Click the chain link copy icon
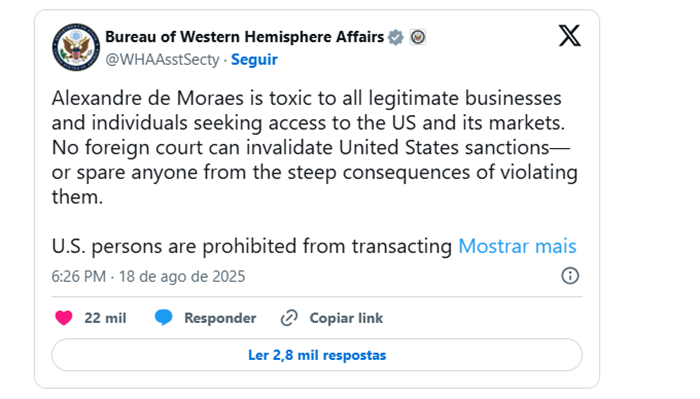The width and height of the screenshot is (700, 399). 289,318
